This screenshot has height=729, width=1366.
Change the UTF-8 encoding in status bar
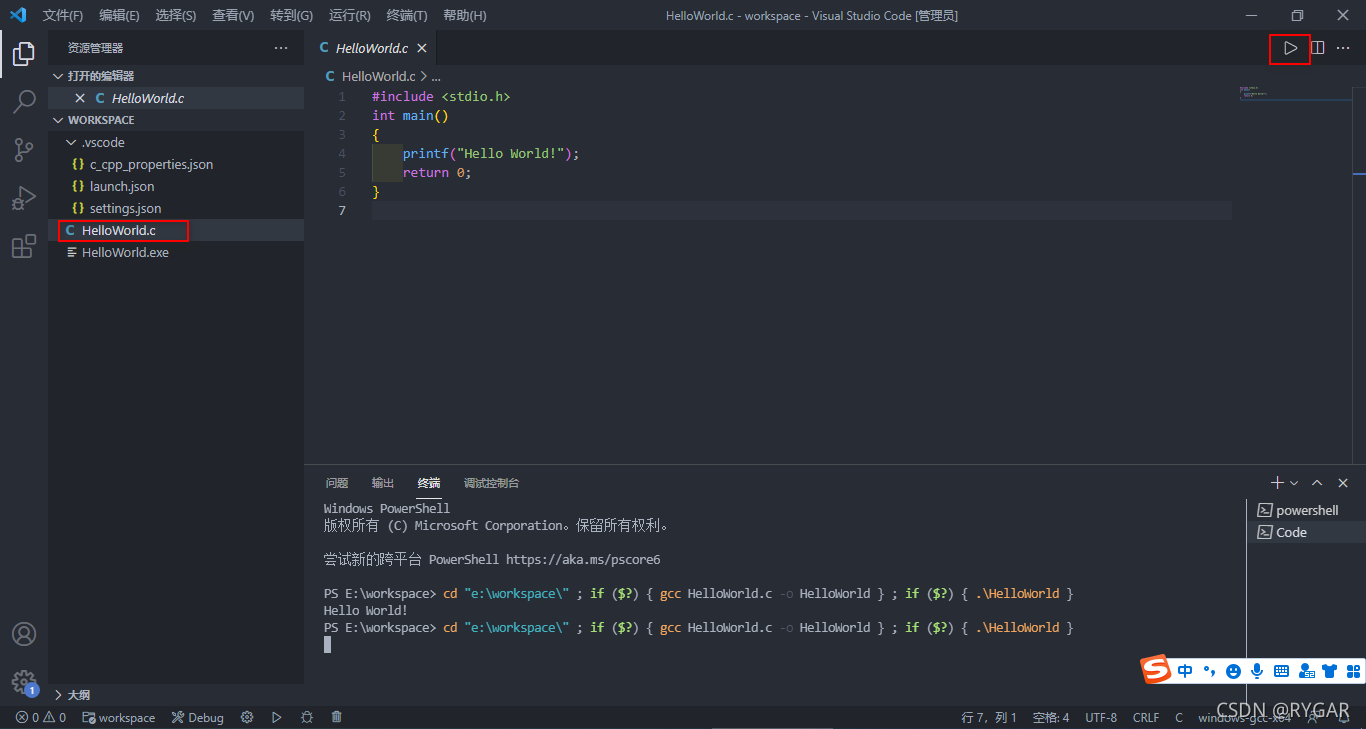[1101, 717]
